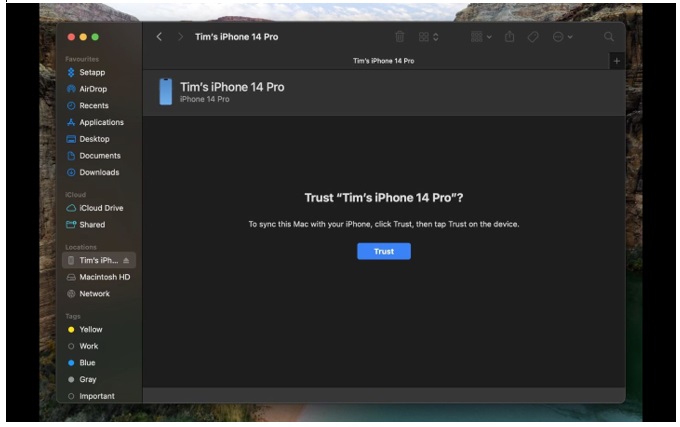Select the Gray tag
680x427 pixels.
pos(87,379)
